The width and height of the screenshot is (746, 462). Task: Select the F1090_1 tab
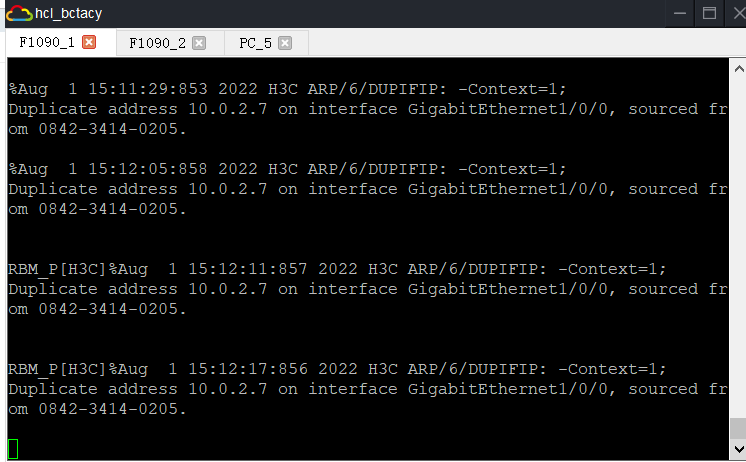pos(46,43)
